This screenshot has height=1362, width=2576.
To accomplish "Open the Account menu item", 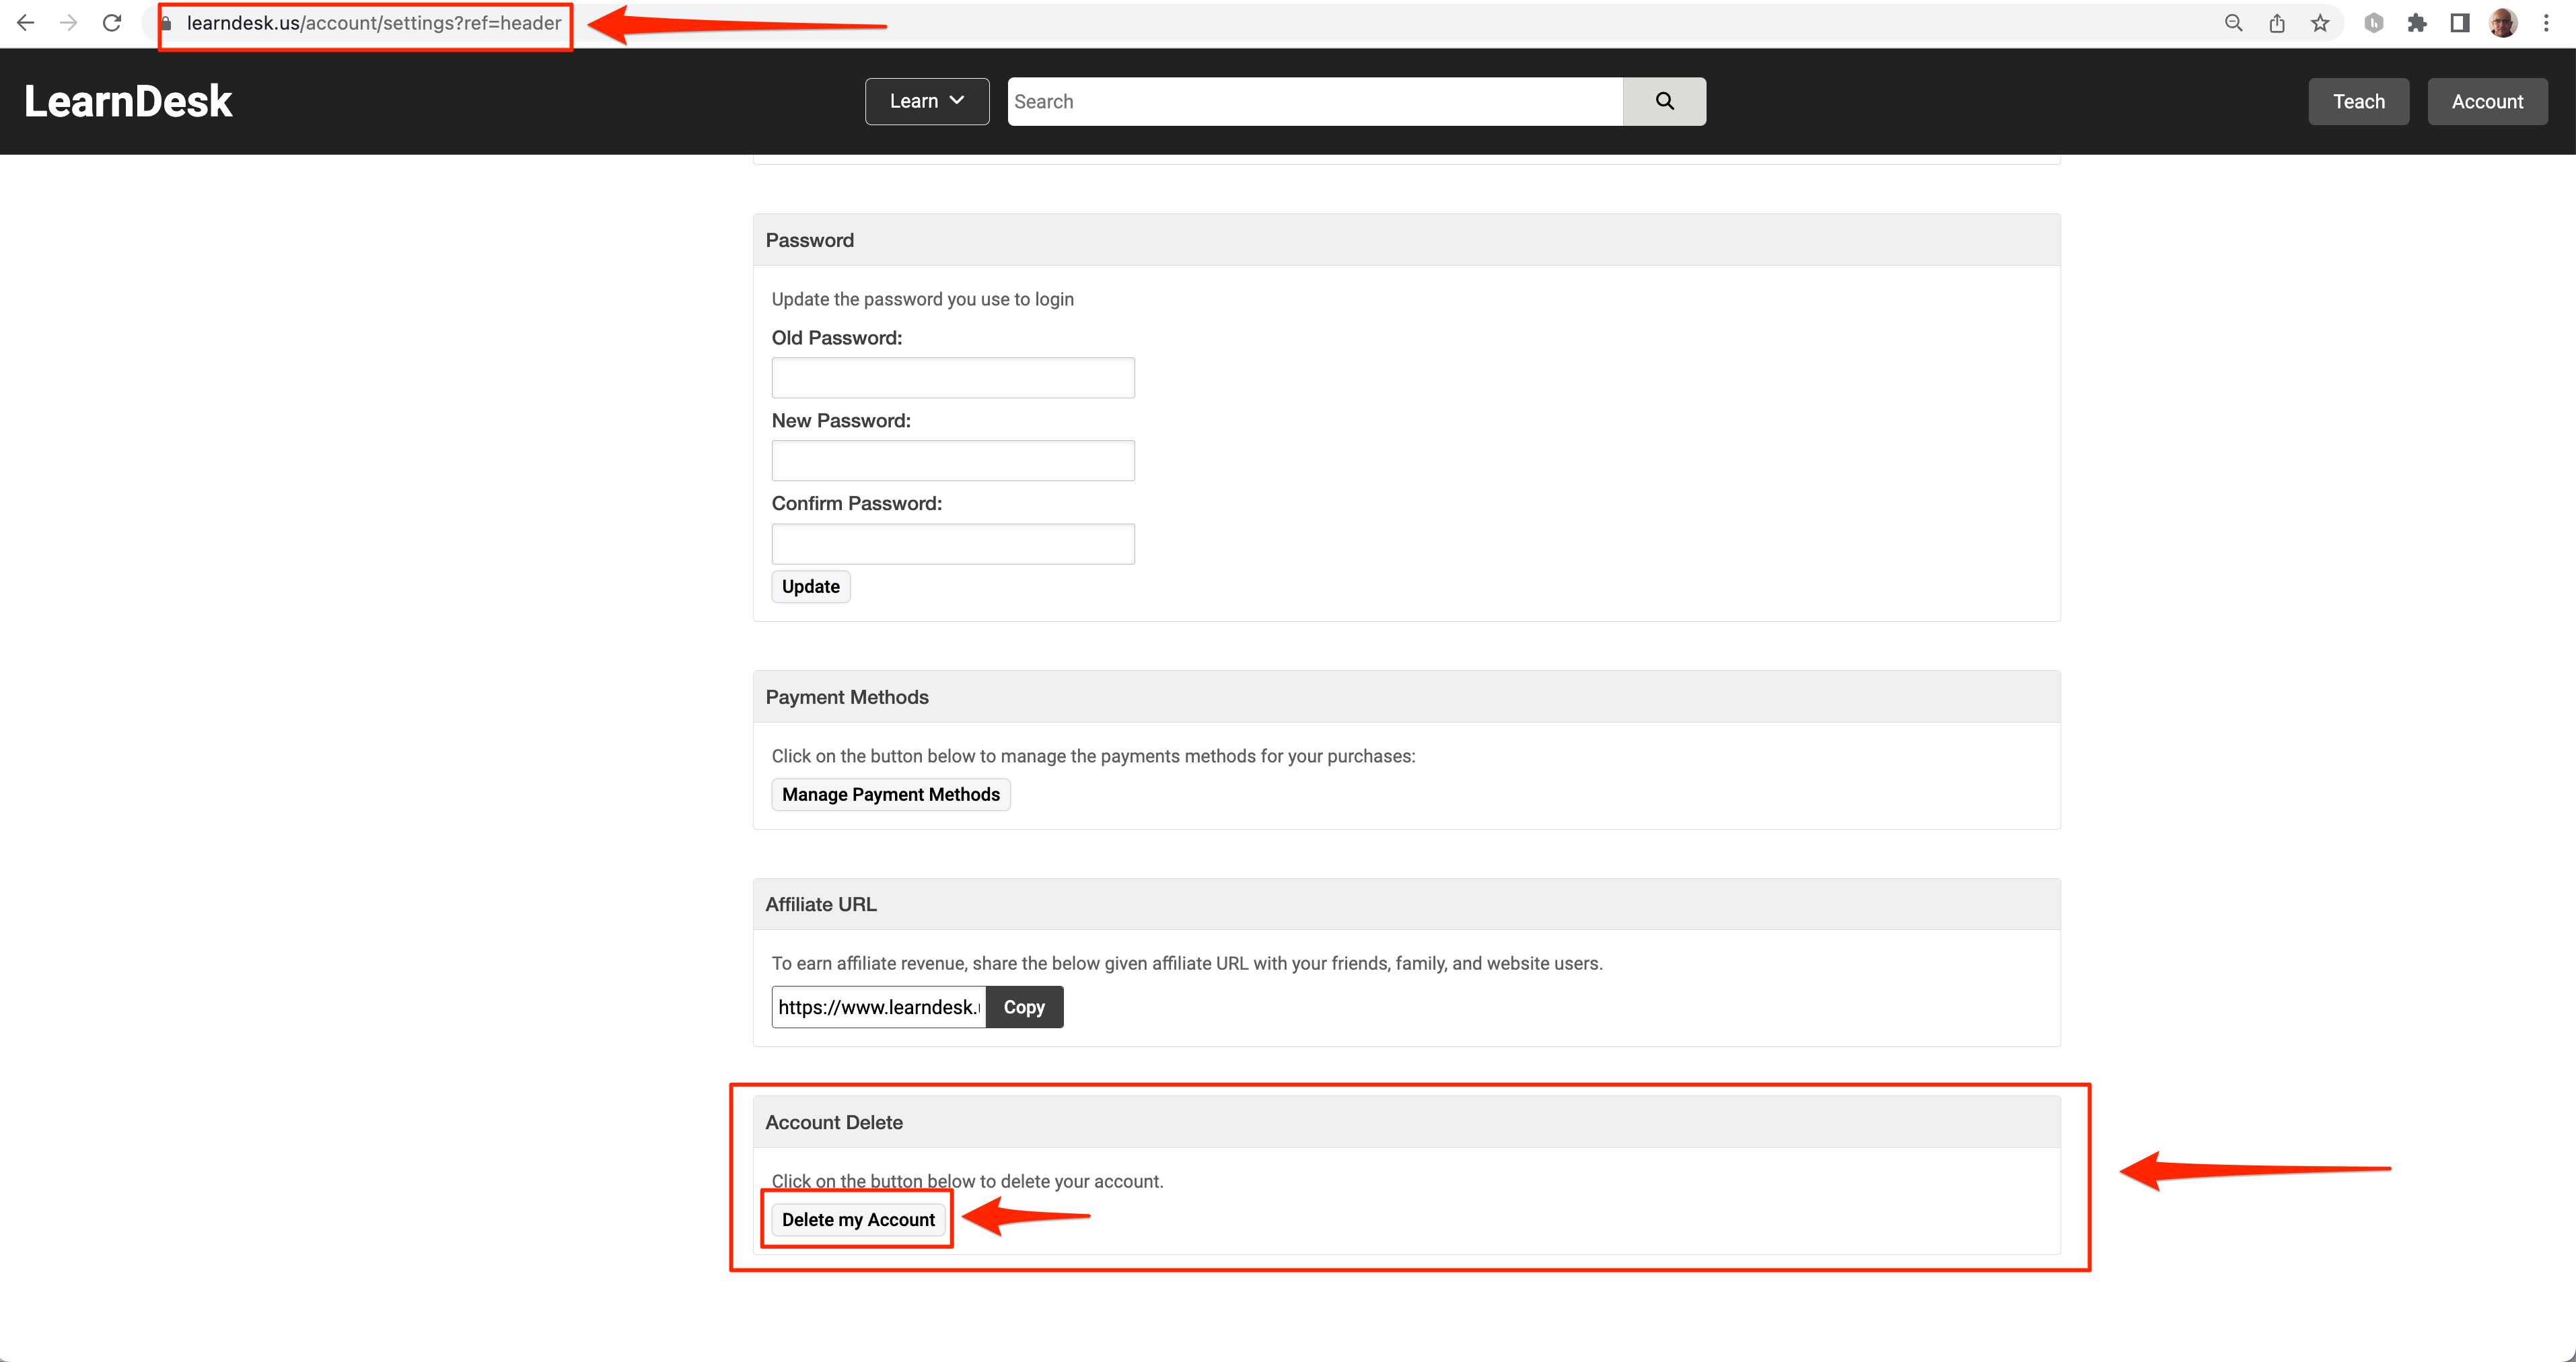I will (2487, 101).
